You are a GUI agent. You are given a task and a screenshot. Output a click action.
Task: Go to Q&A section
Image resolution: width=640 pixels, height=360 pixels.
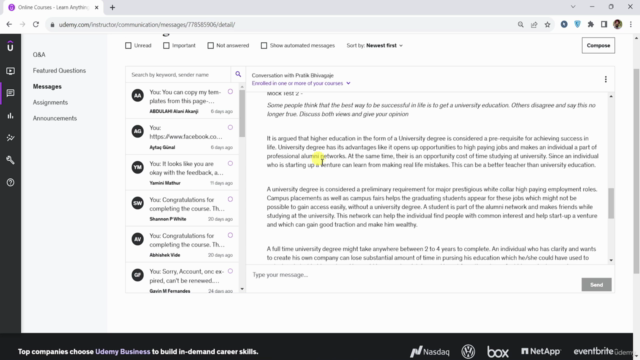pyautogui.click(x=39, y=54)
